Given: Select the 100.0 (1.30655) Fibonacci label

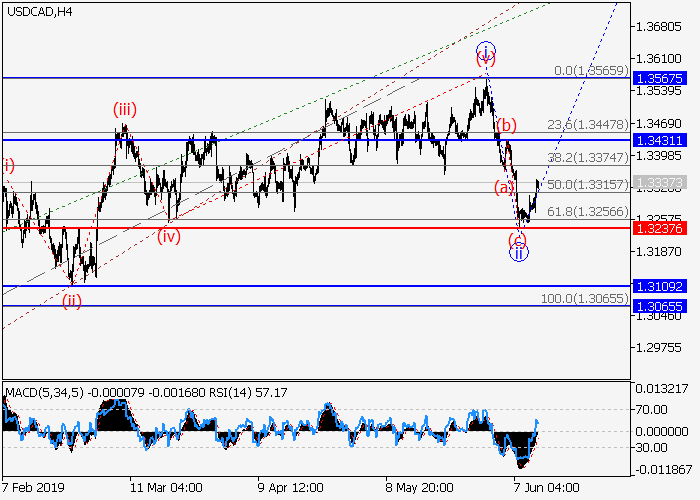Looking at the screenshot, I should (x=584, y=299).
